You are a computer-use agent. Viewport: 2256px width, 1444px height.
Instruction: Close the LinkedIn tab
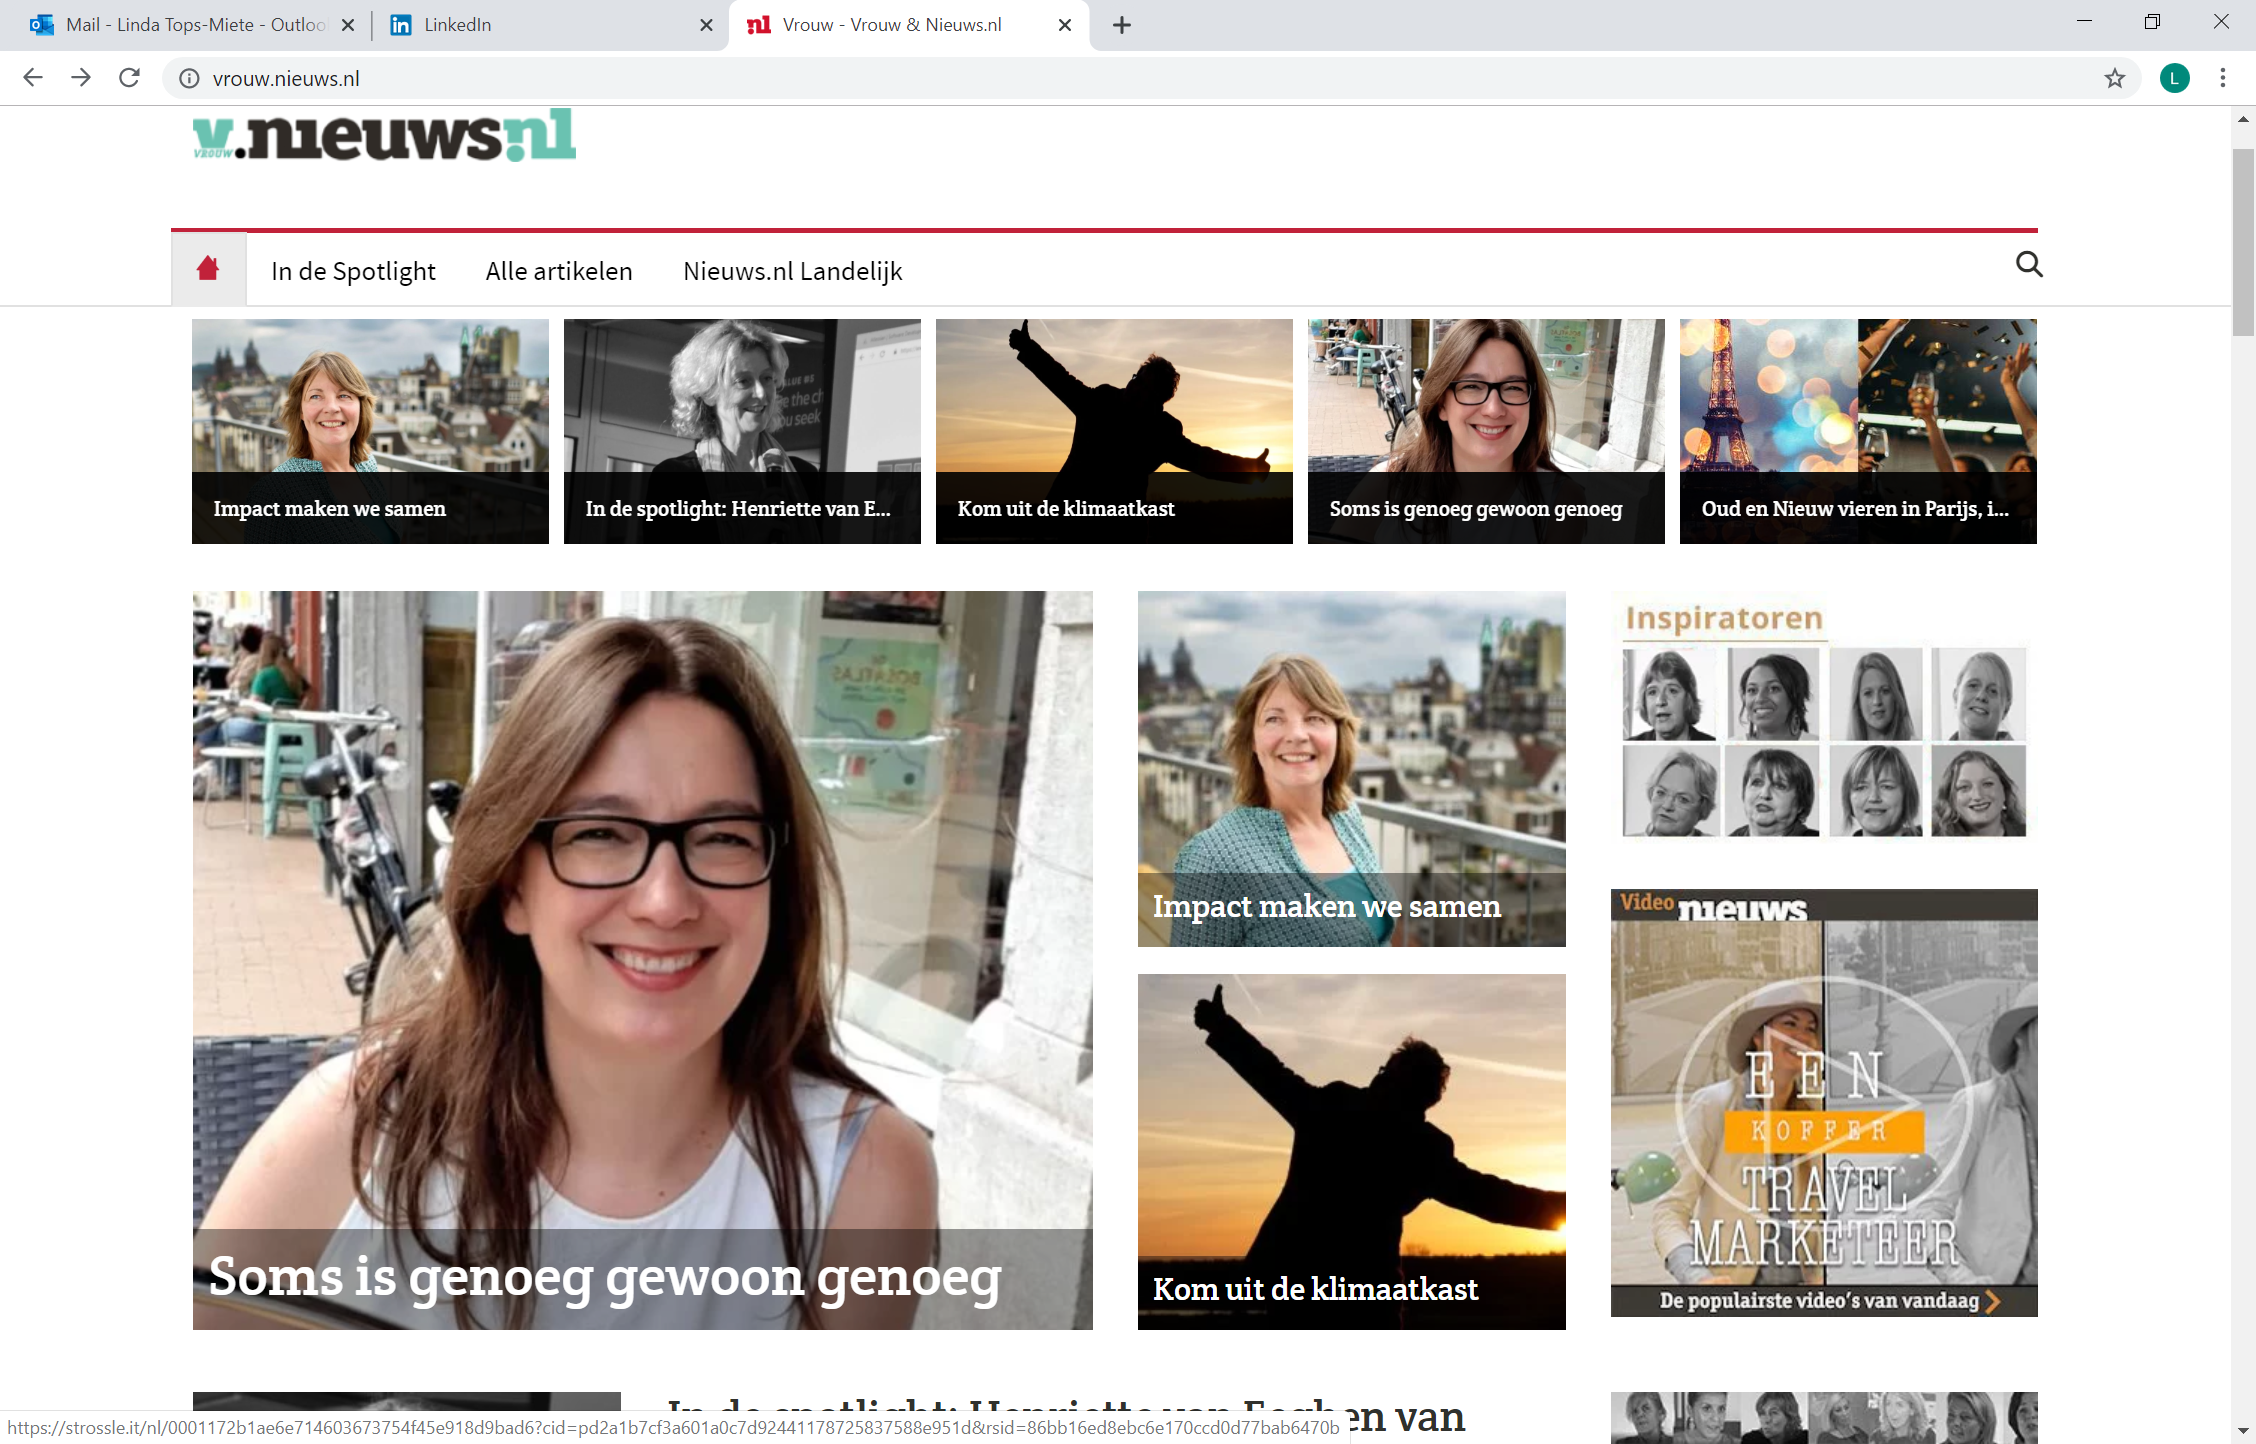706,25
